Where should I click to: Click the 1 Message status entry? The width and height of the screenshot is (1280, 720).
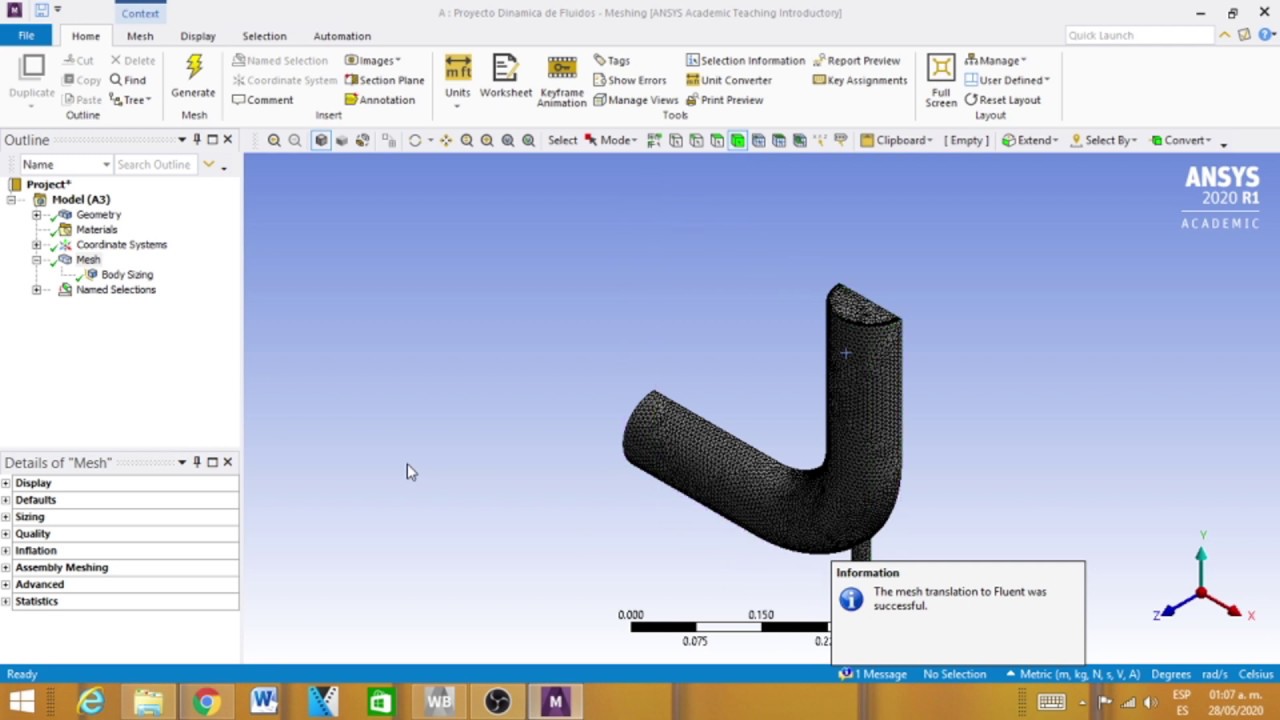tap(873, 674)
